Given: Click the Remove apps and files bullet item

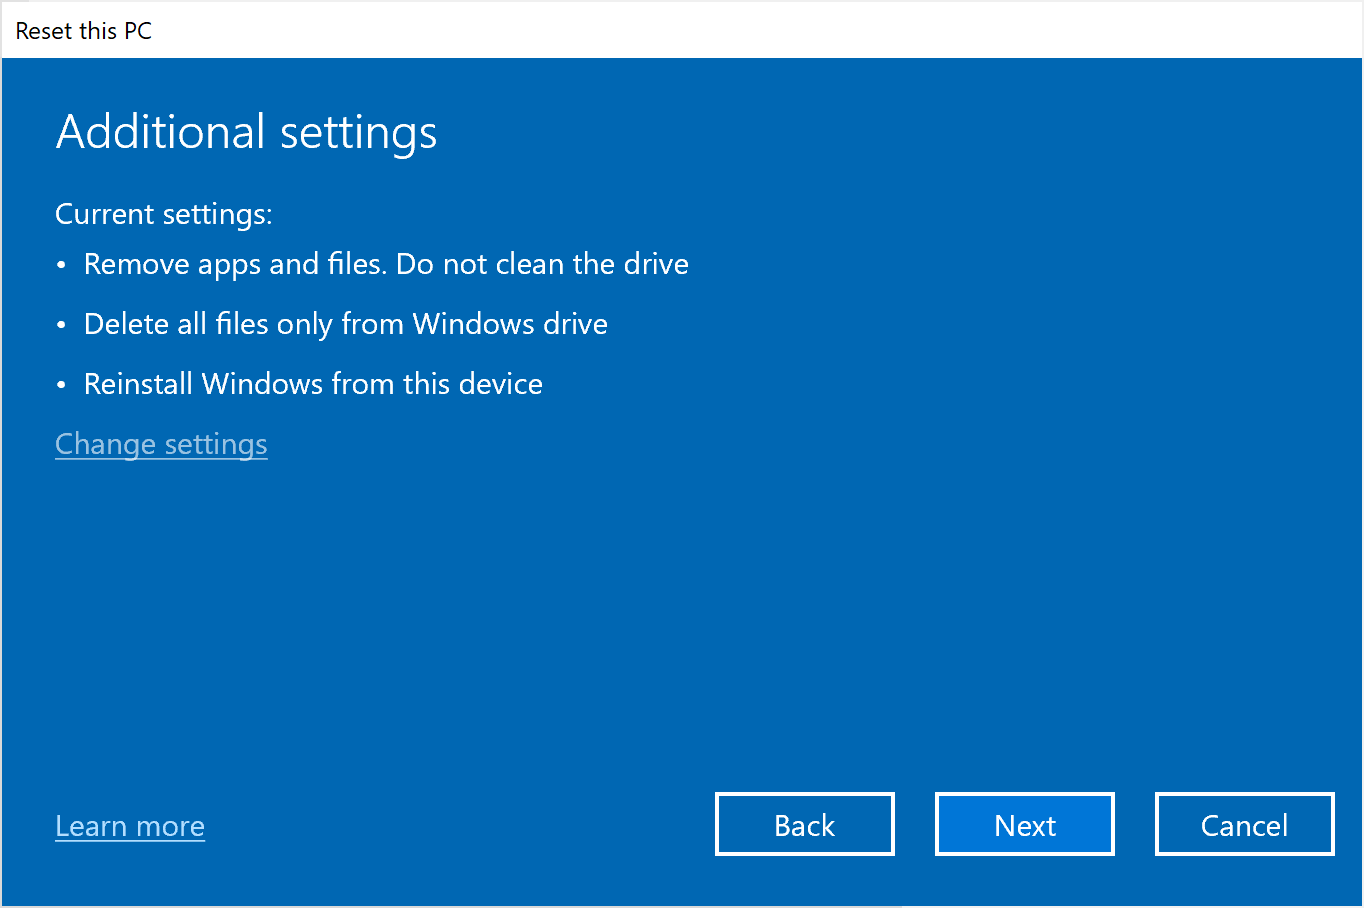Looking at the screenshot, I should click(386, 263).
